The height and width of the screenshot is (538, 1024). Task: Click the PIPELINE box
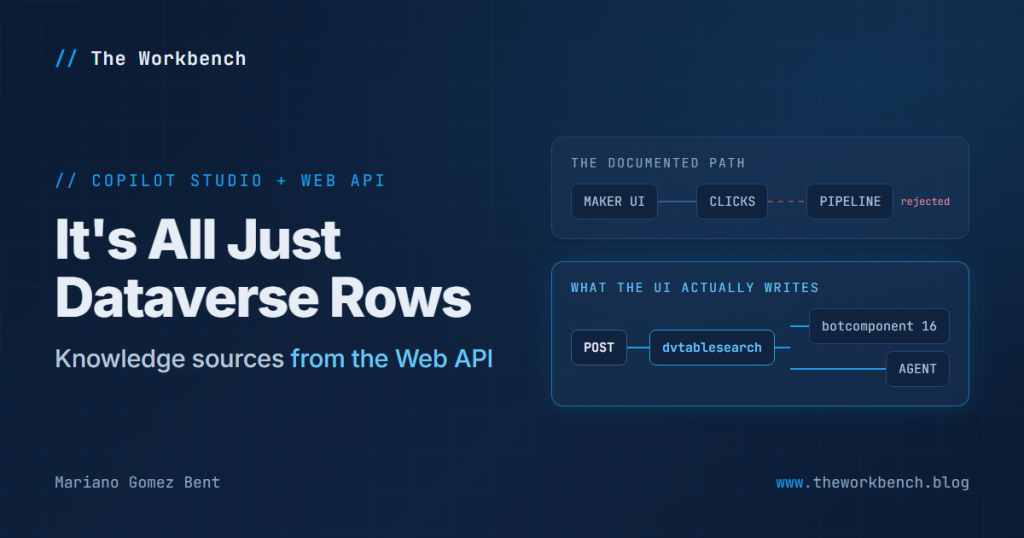[850, 202]
